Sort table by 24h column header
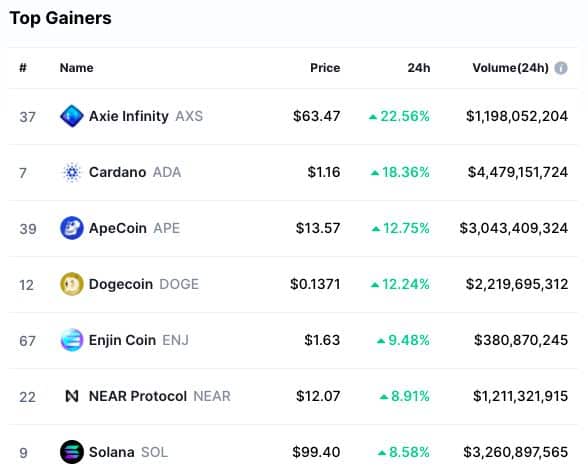This screenshot has height=471, width=588. pos(419,68)
